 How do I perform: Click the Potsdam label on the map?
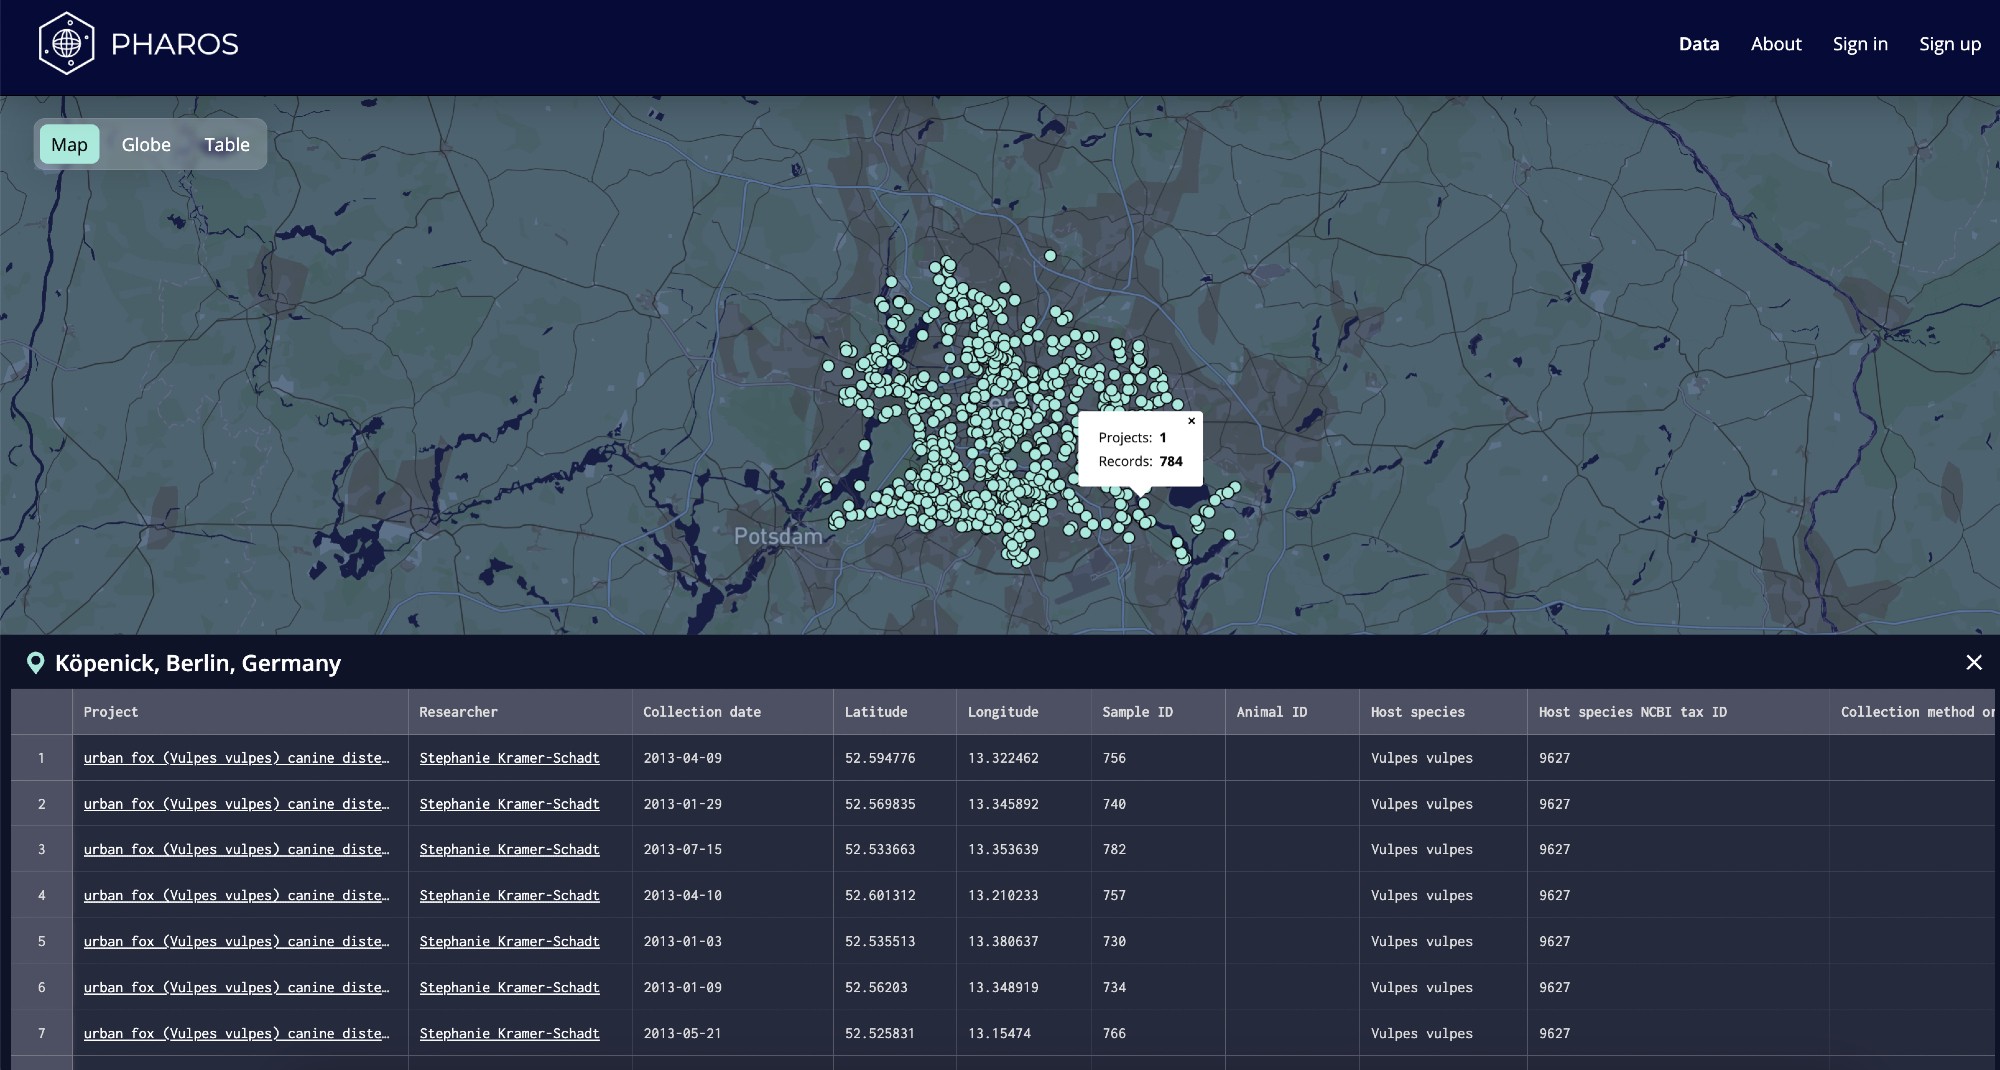778,536
